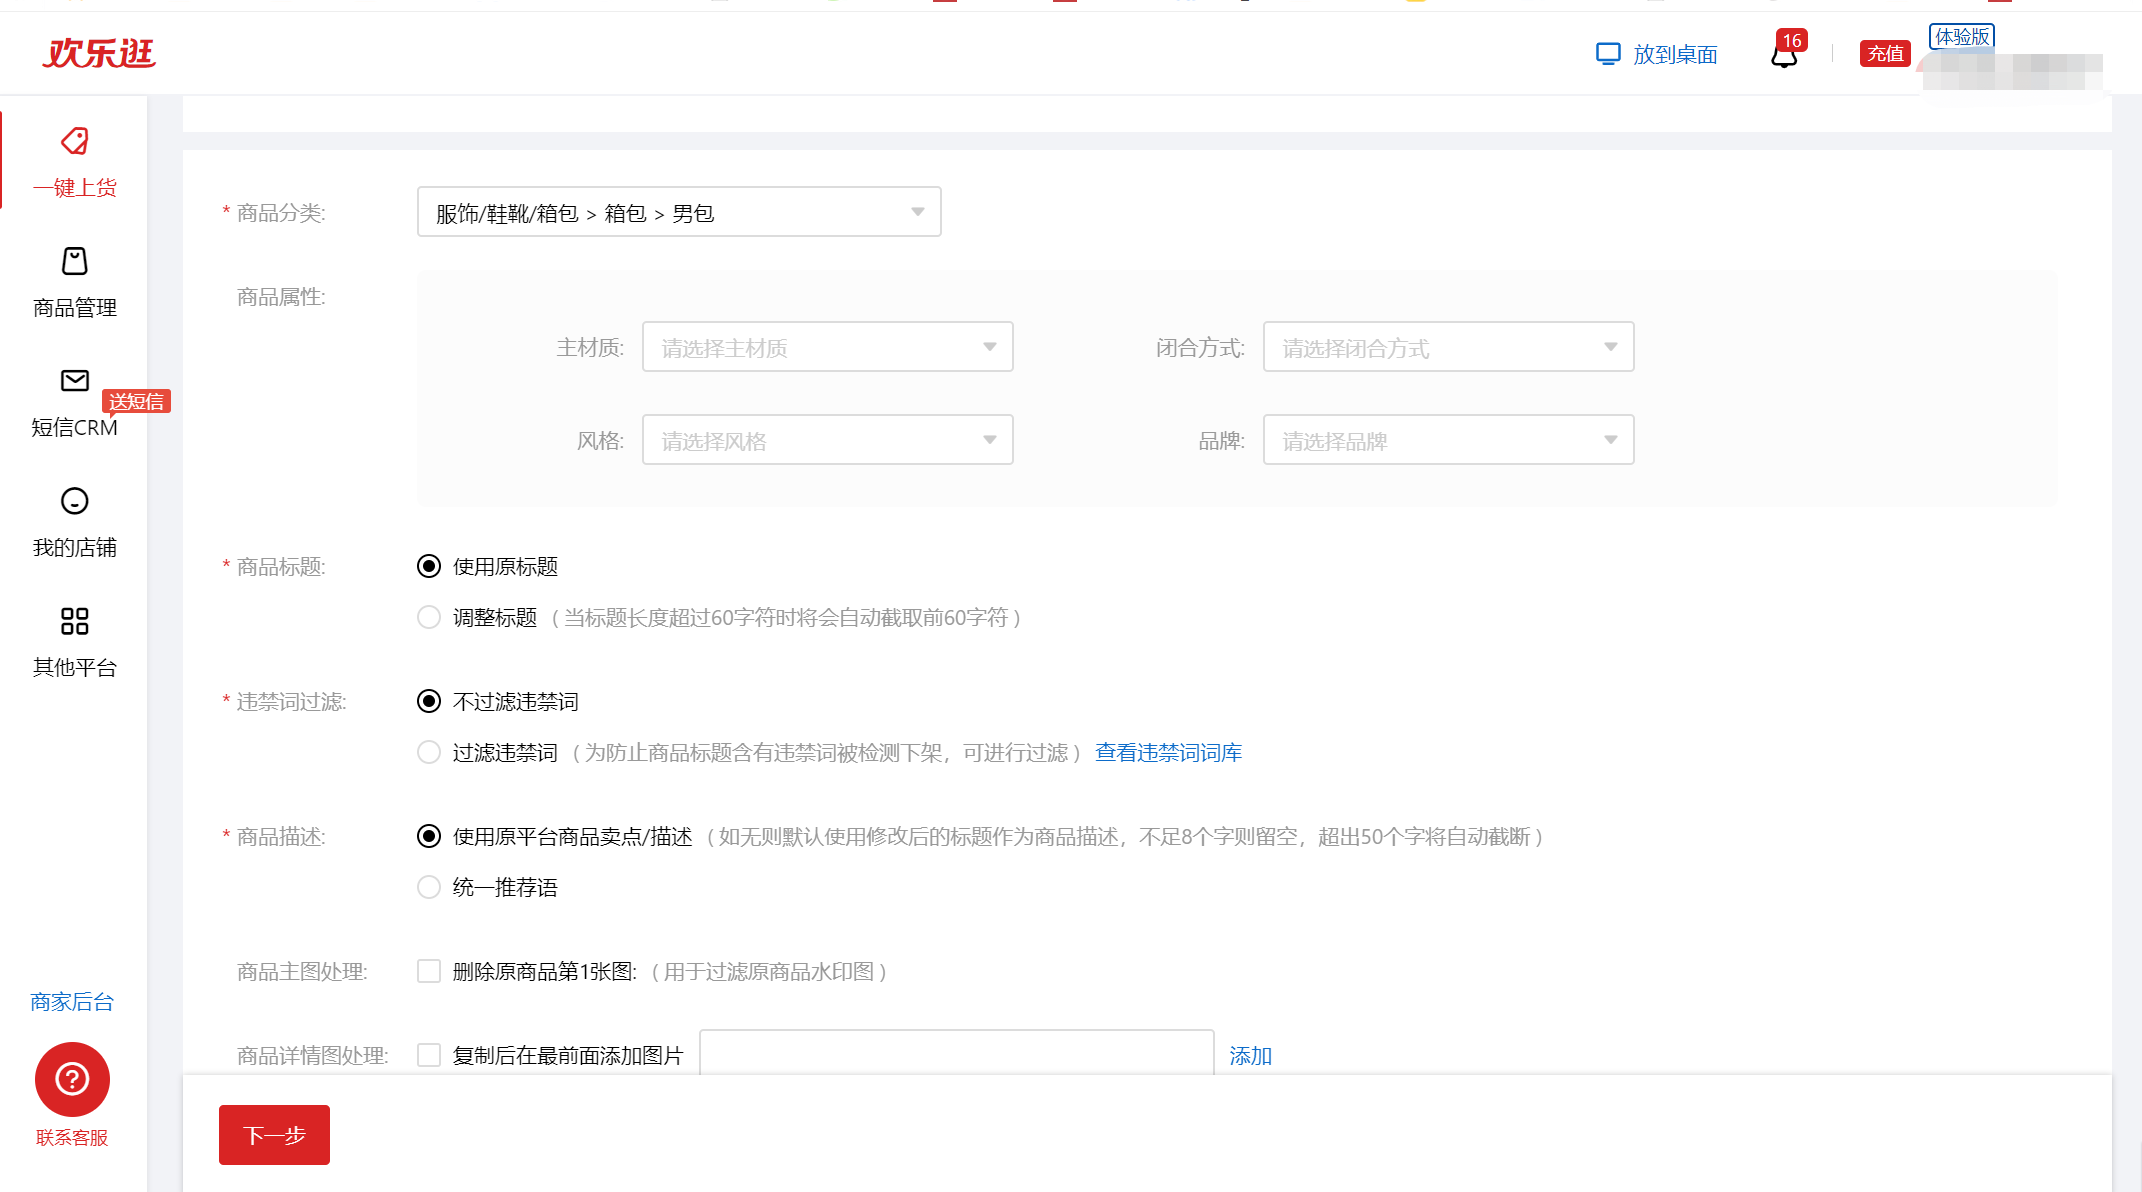Click the 充值 recharge button
2142x1192 pixels.
[x=1885, y=54]
